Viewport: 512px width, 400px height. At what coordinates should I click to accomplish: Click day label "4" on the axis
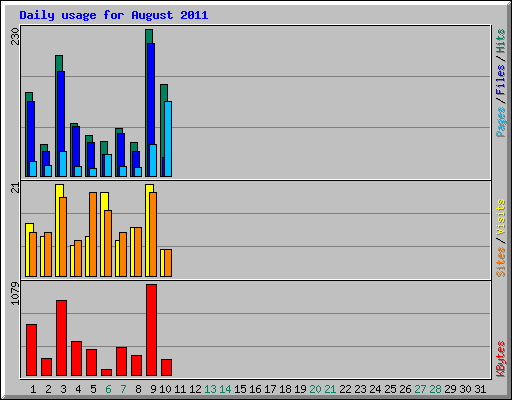tap(78, 389)
